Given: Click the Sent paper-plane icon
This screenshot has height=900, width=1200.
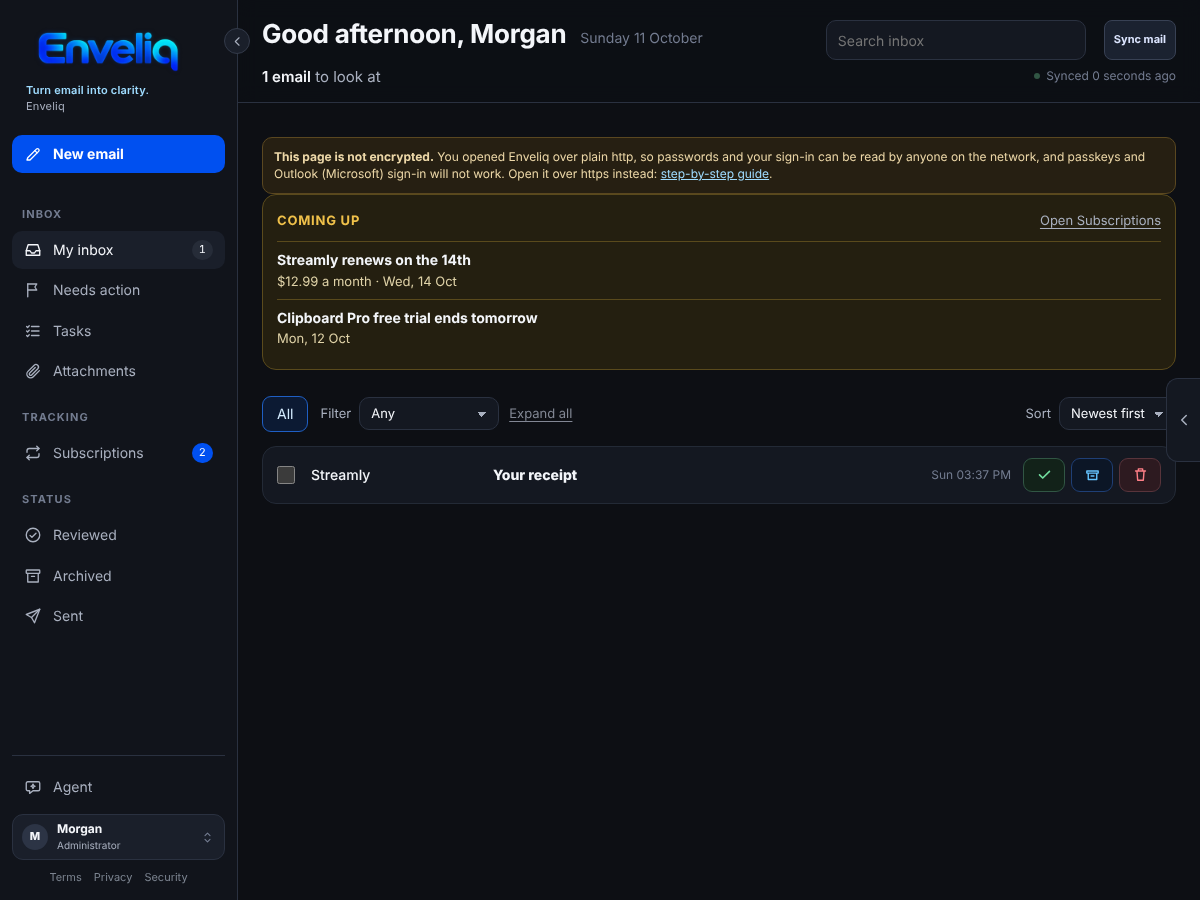Looking at the screenshot, I should 33,616.
